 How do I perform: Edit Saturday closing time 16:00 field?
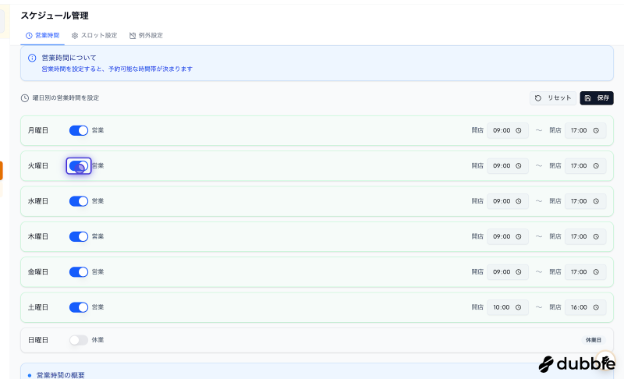click(x=585, y=307)
